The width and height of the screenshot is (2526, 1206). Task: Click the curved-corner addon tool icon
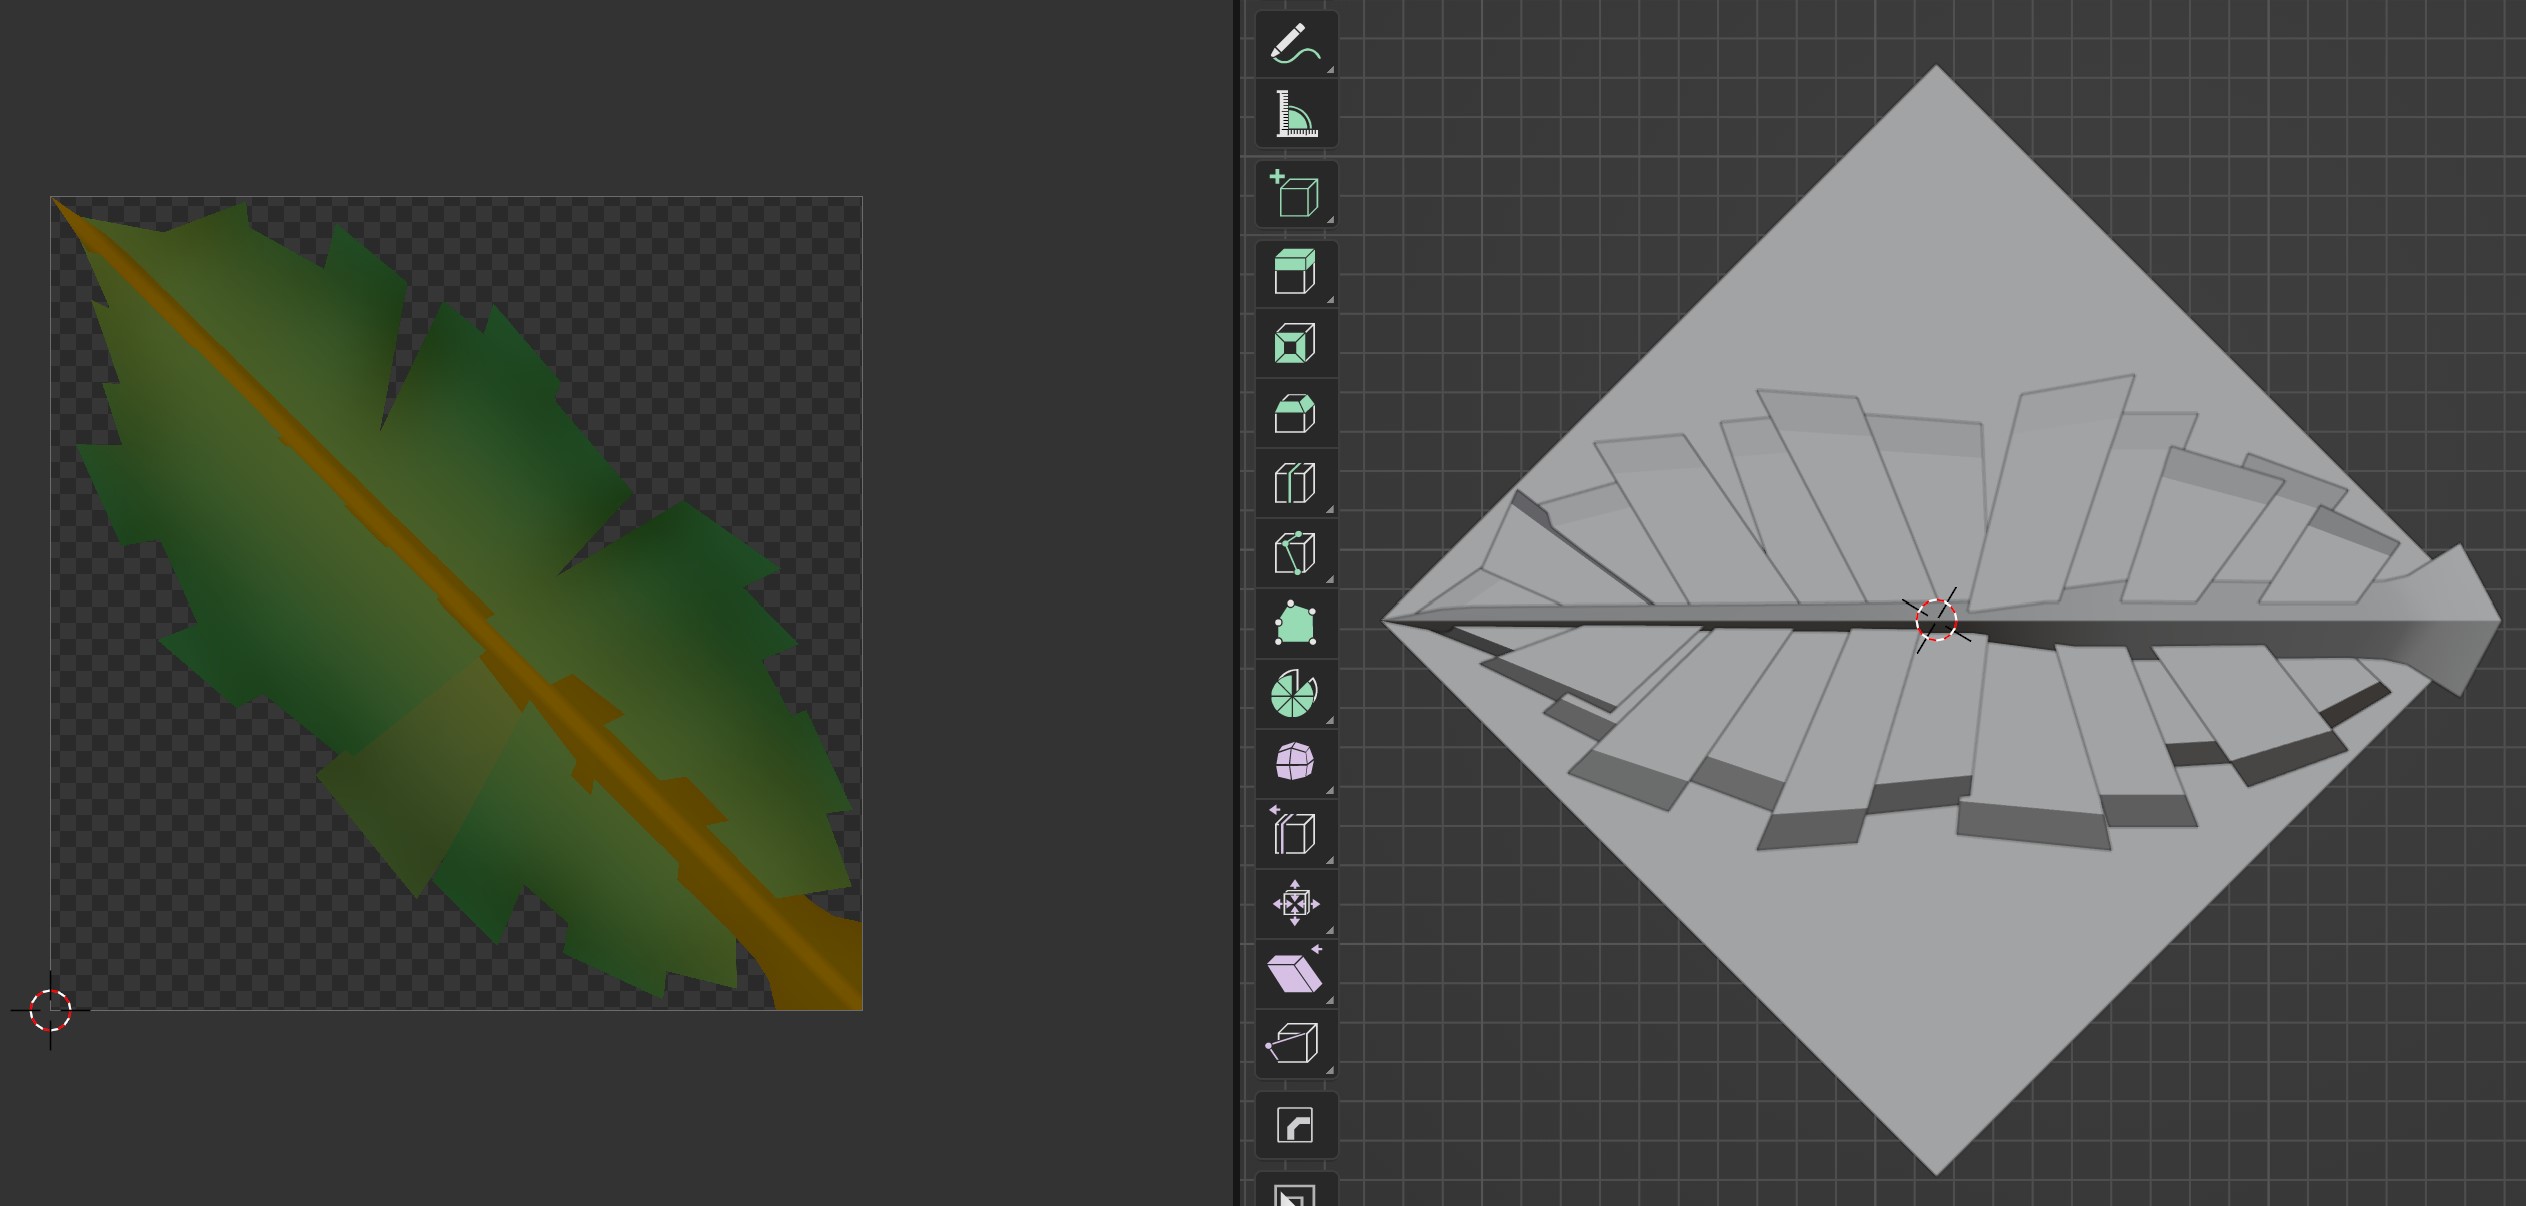click(1296, 1126)
